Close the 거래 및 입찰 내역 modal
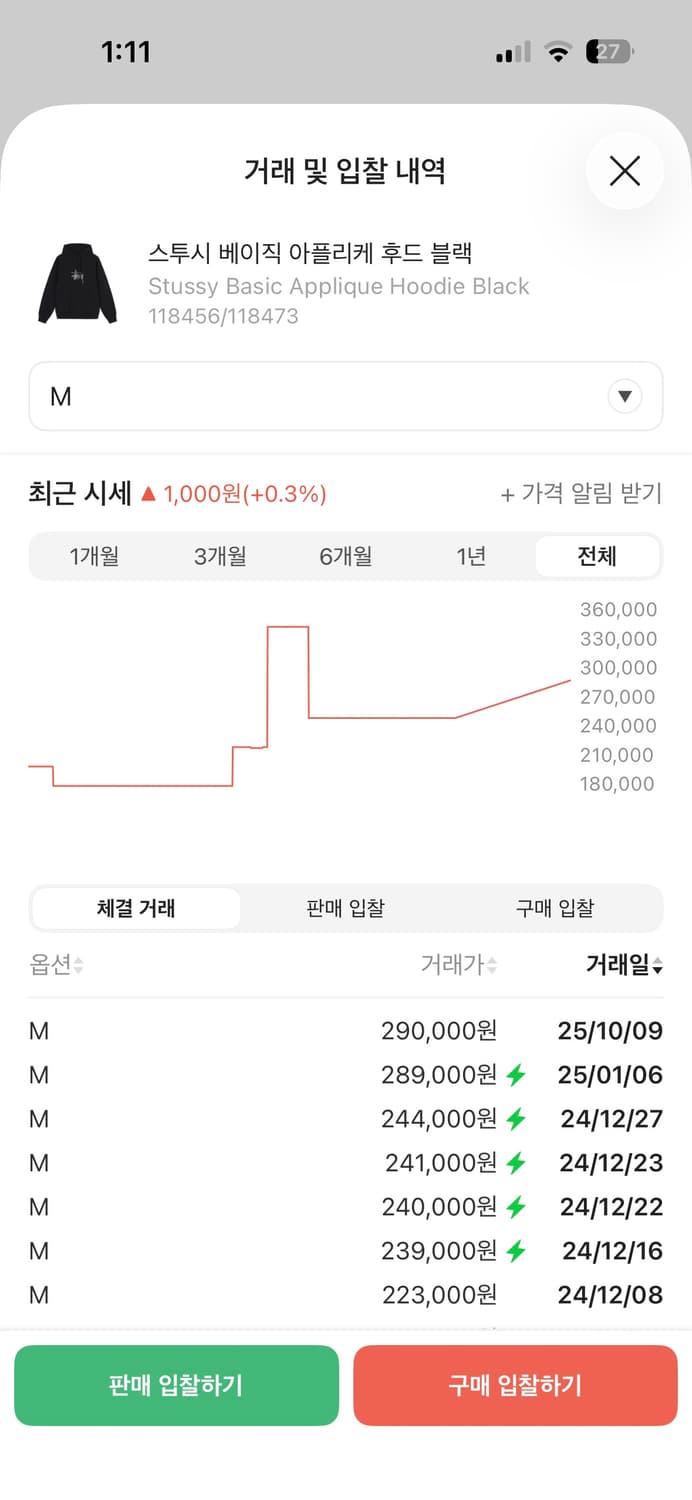692x1500 pixels. point(624,171)
